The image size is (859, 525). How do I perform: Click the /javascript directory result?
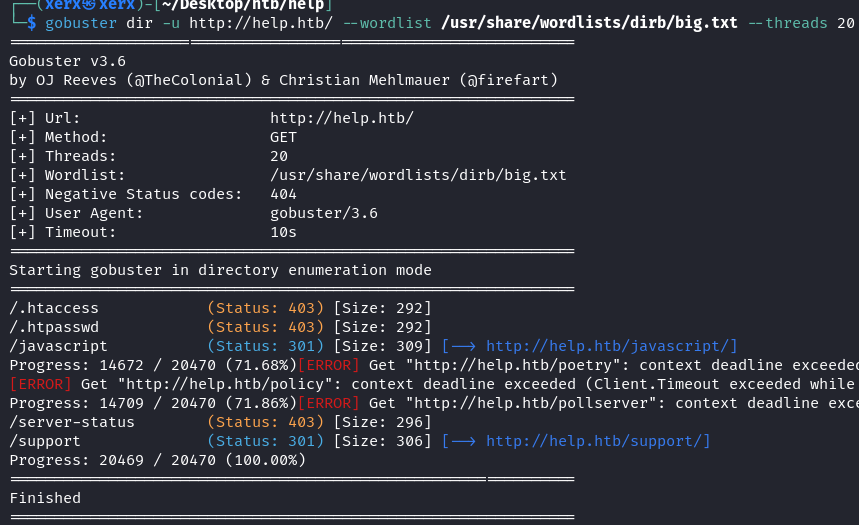coord(58,346)
